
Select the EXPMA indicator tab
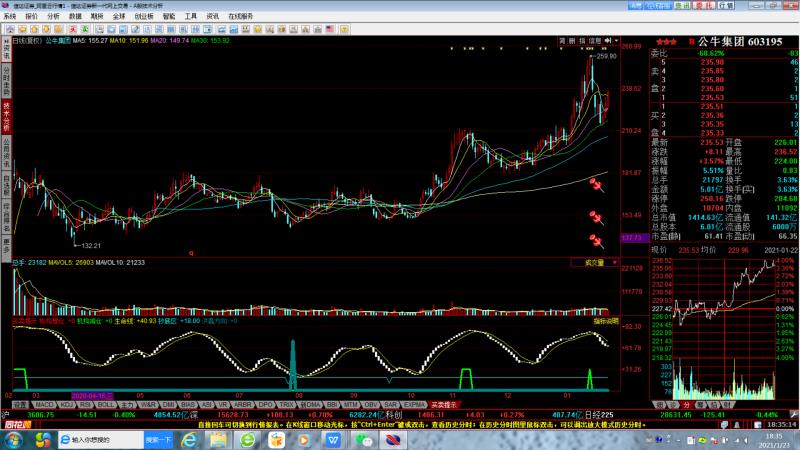tap(414, 405)
